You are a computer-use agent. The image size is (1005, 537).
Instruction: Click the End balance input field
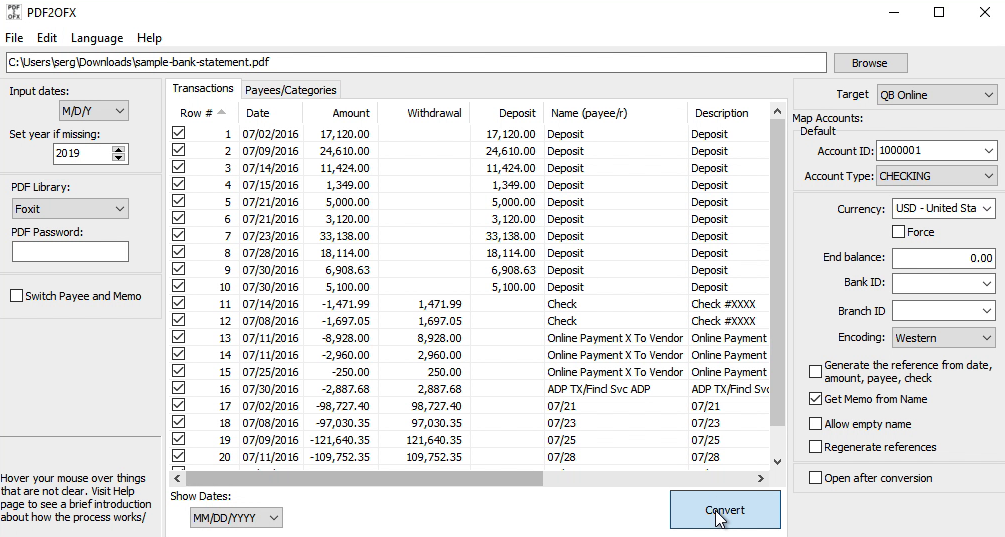click(943, 258)
